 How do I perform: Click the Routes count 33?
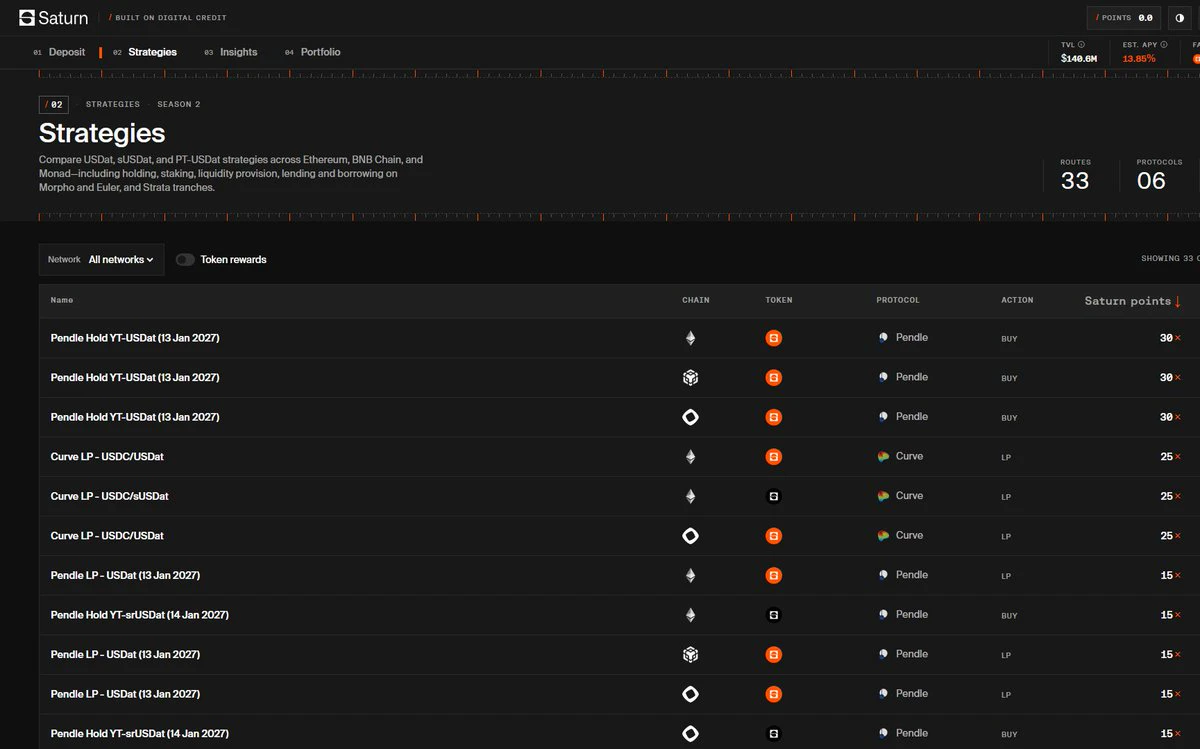click(x=1075, y=181)
